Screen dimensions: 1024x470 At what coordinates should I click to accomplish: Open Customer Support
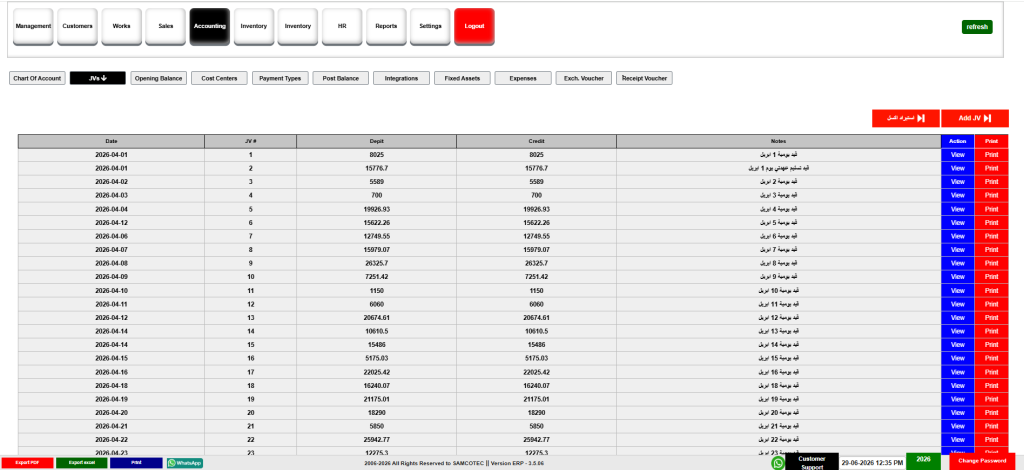pyautogui.click(x=812, y=462)
